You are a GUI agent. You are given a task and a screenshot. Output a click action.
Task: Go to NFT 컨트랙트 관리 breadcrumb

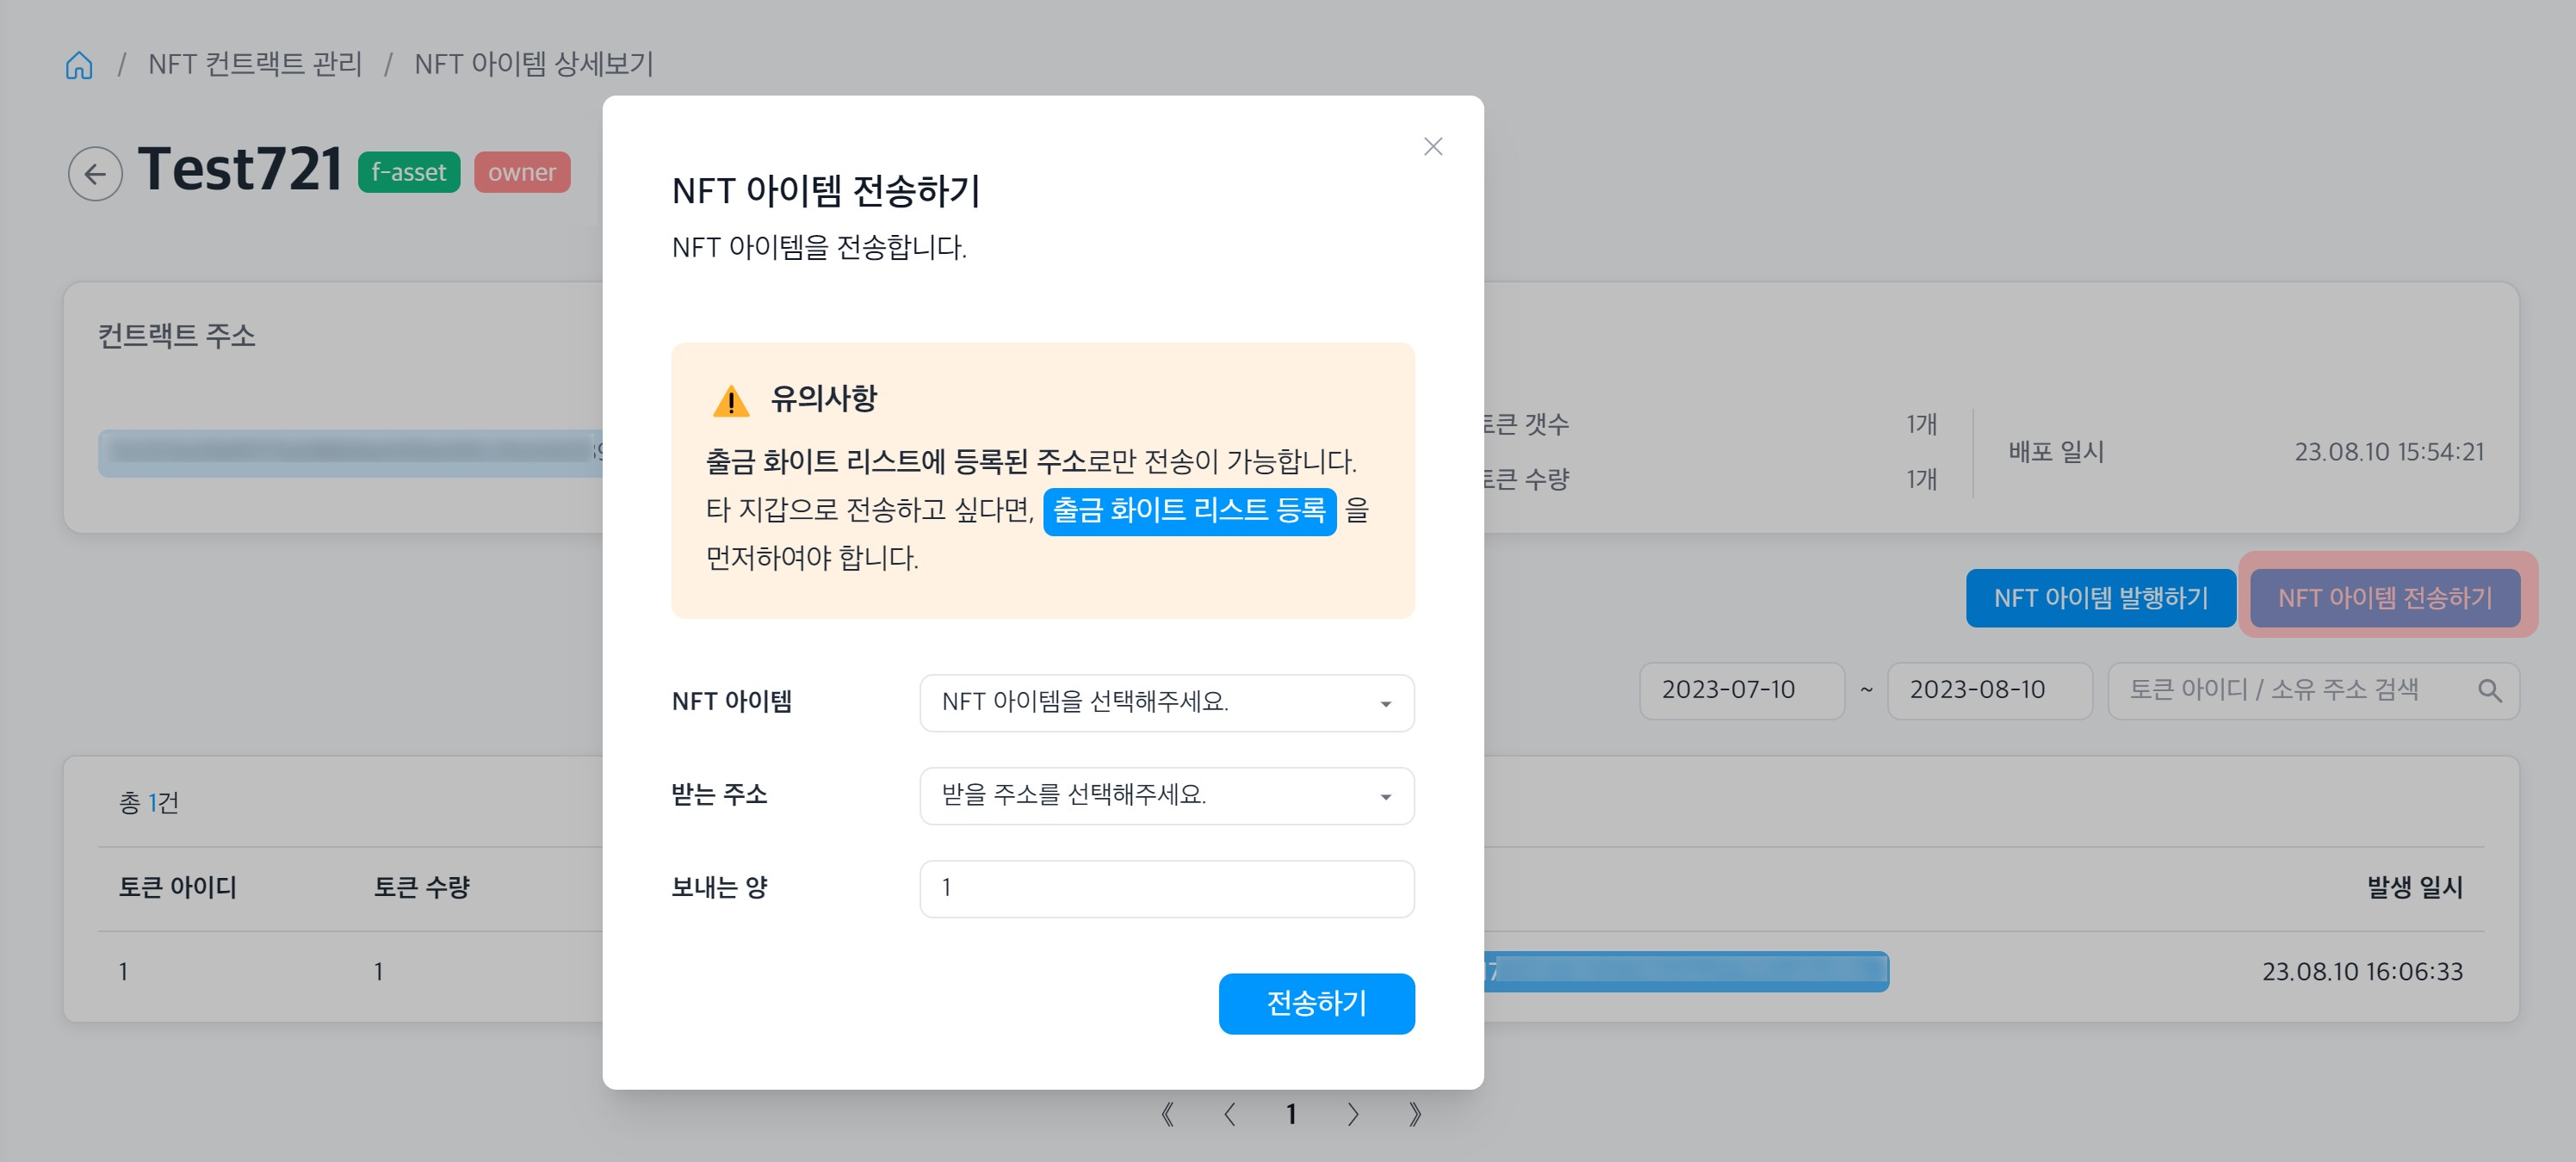[255, 65]
